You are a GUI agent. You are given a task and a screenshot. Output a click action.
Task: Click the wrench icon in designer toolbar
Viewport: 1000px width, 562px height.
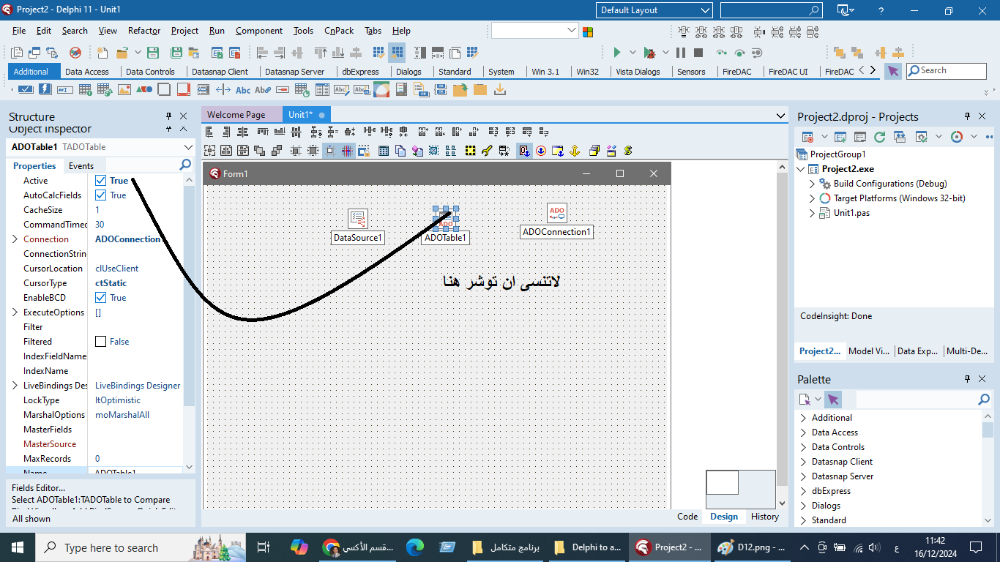click(x=487, y=151)
